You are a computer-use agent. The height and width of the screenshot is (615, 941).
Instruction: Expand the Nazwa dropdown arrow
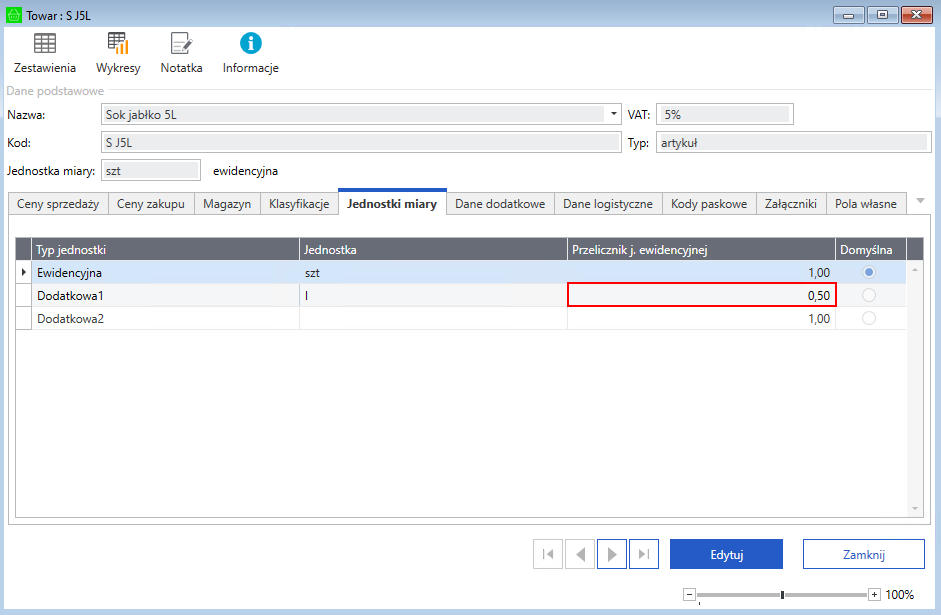(x=613, y=114)
